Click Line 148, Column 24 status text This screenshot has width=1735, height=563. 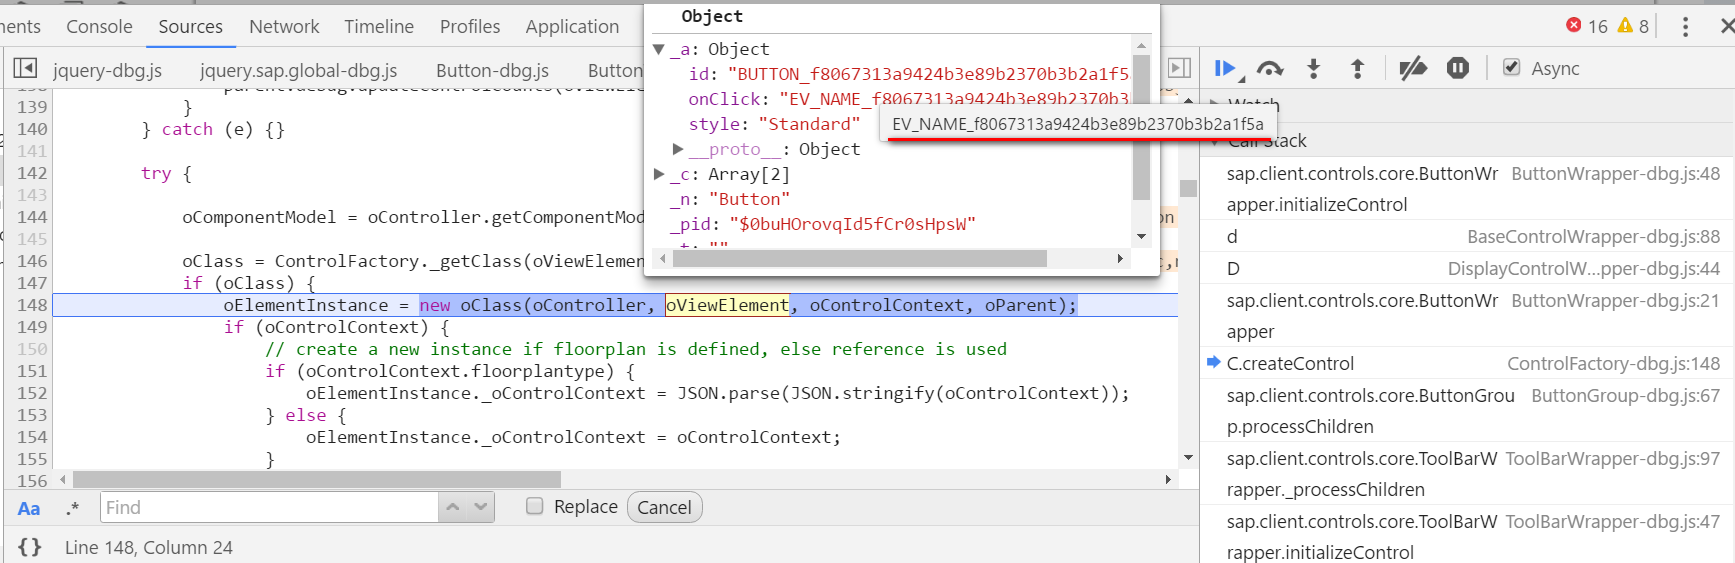[x=149, y=547]
